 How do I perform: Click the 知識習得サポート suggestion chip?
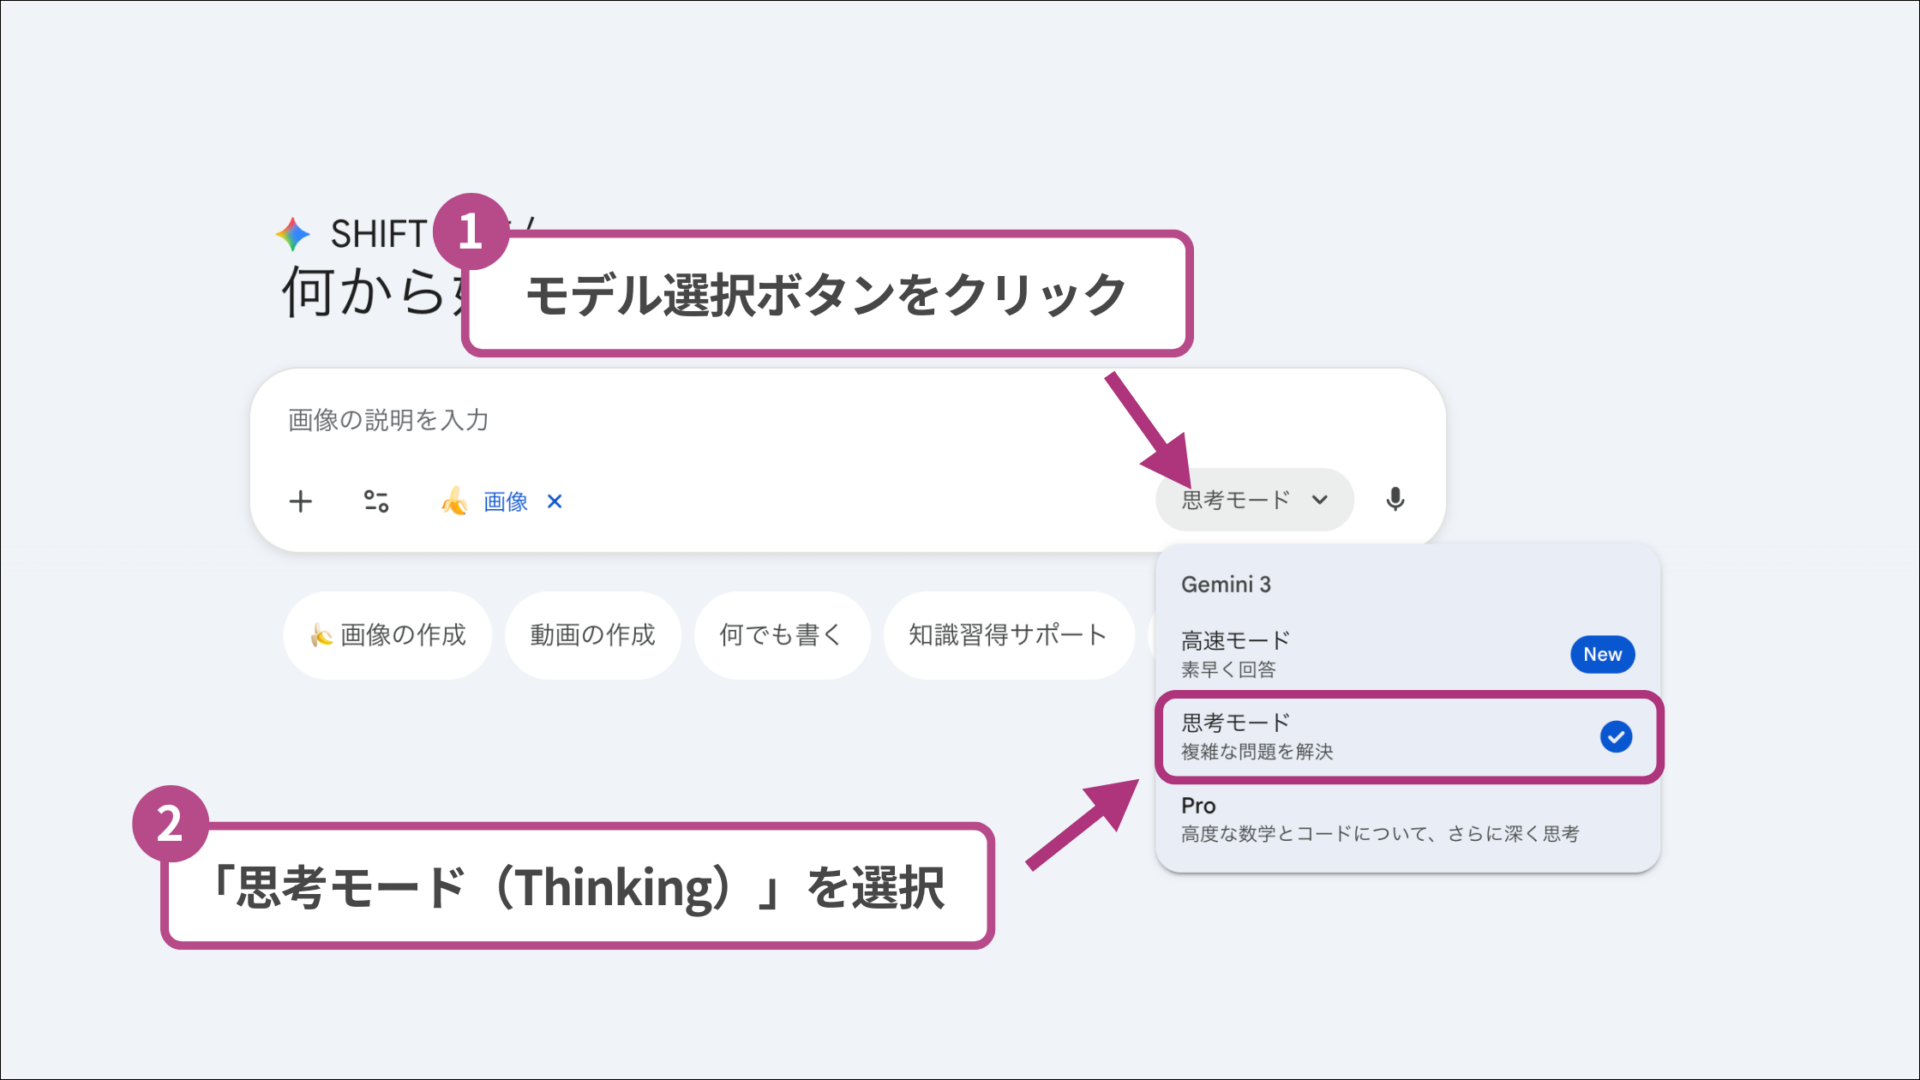coord(1008,634)
